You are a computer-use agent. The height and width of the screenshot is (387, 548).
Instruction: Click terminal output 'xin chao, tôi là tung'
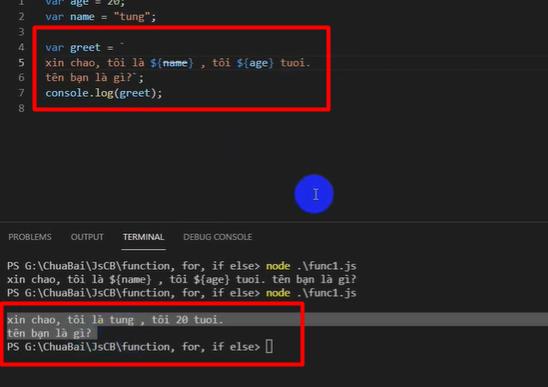(x=70, y=320)
